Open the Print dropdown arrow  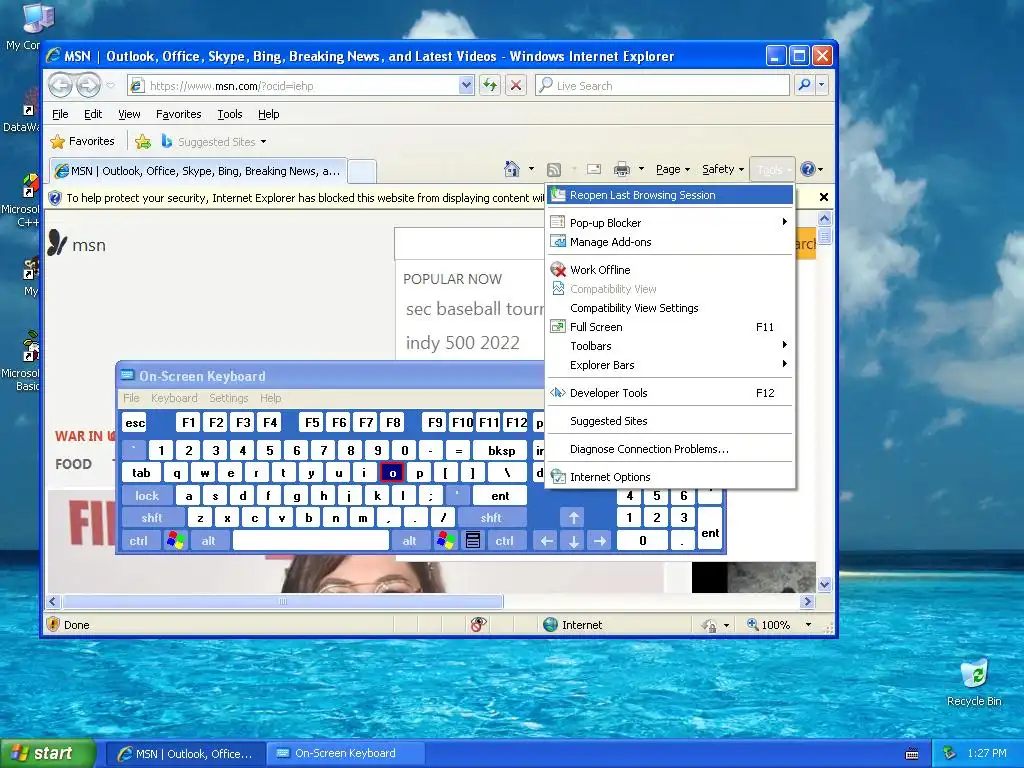click(x=641, y=169)
